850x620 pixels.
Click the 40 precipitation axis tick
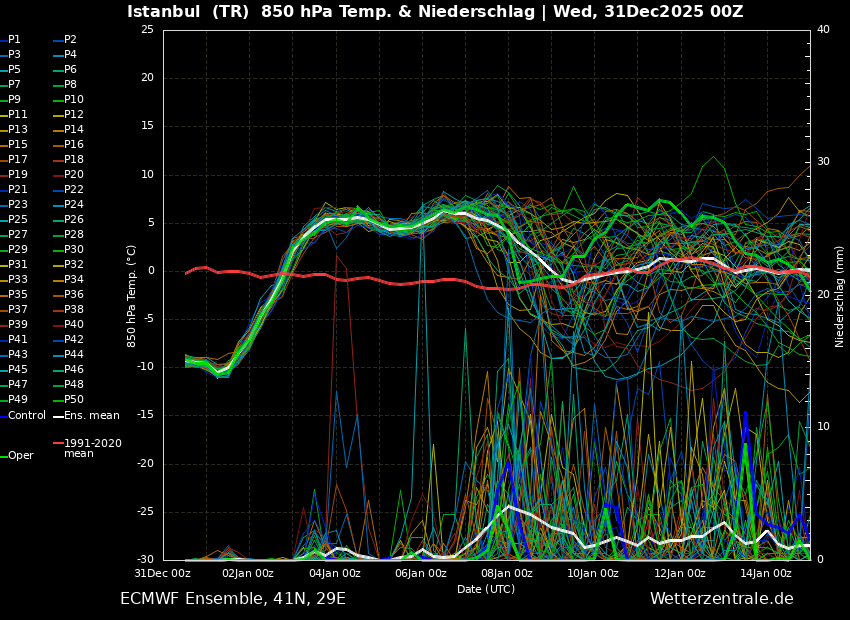point(823,29)
